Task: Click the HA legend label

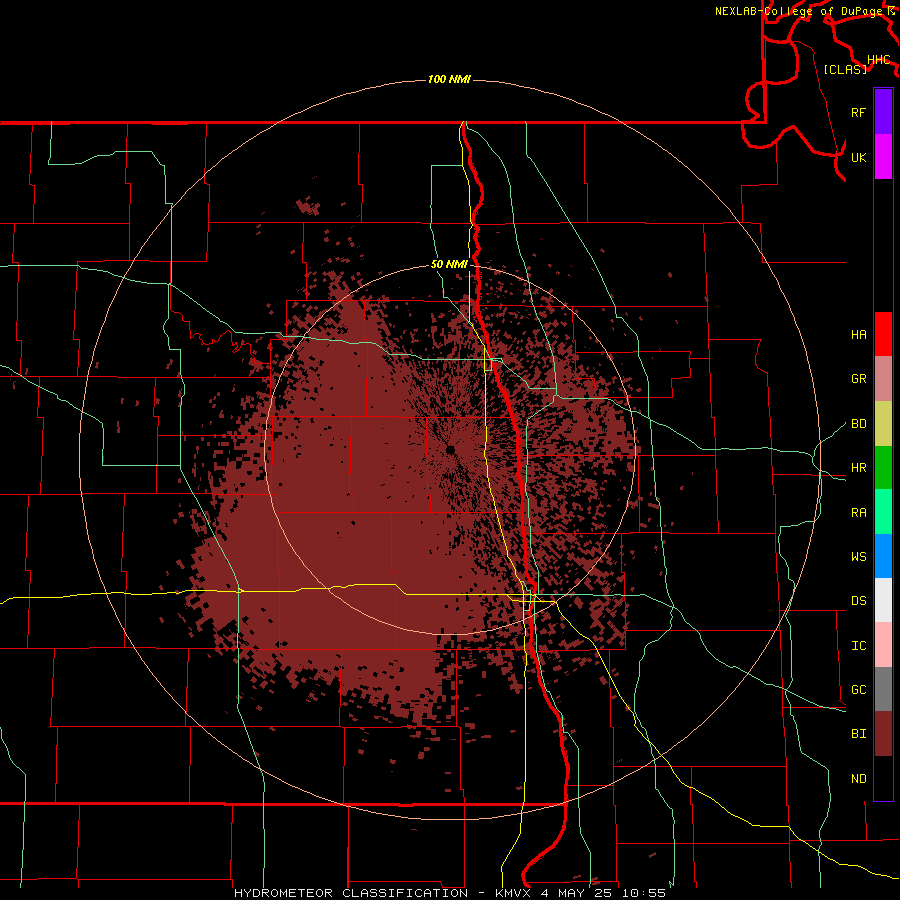Action: [858, 335]
